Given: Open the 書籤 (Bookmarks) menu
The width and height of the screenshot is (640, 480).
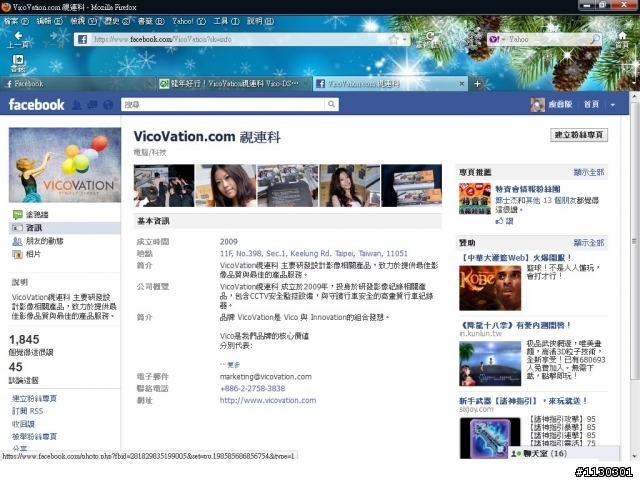Looking at the screenshot, I should click(x=151, y=21).
